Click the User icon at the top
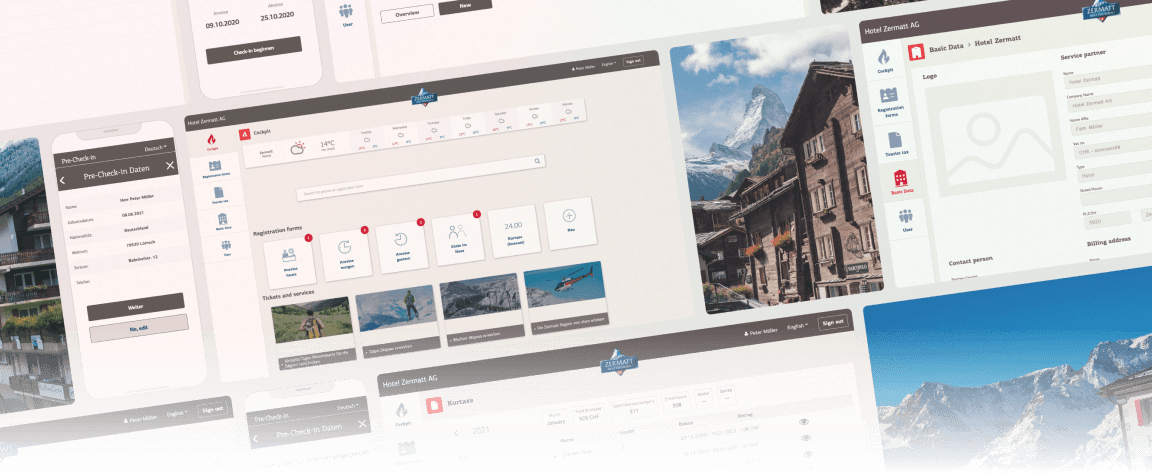Image resolution: width=1152 pixels, height=475 pixels. (x=346, y=12)
